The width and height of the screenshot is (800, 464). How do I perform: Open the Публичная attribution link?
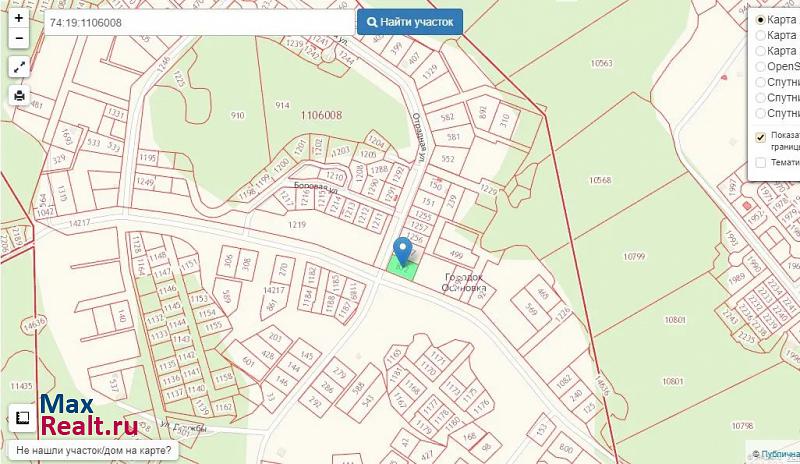coord(780,454)
